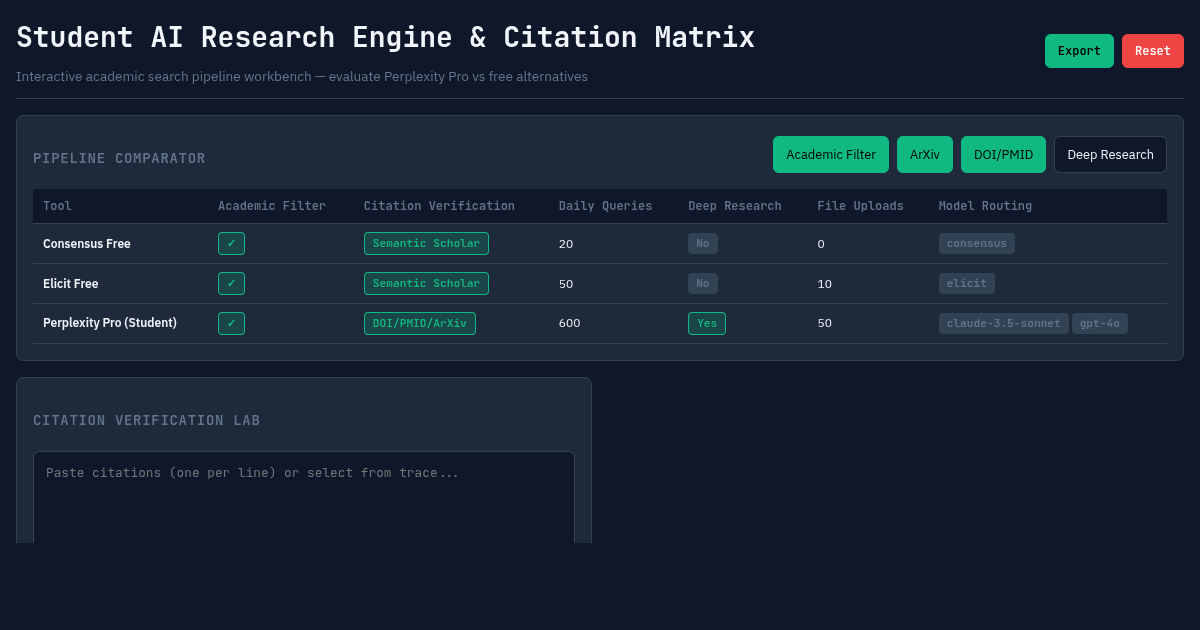Toggle the ArXiv filter chip

click(925, 155)
